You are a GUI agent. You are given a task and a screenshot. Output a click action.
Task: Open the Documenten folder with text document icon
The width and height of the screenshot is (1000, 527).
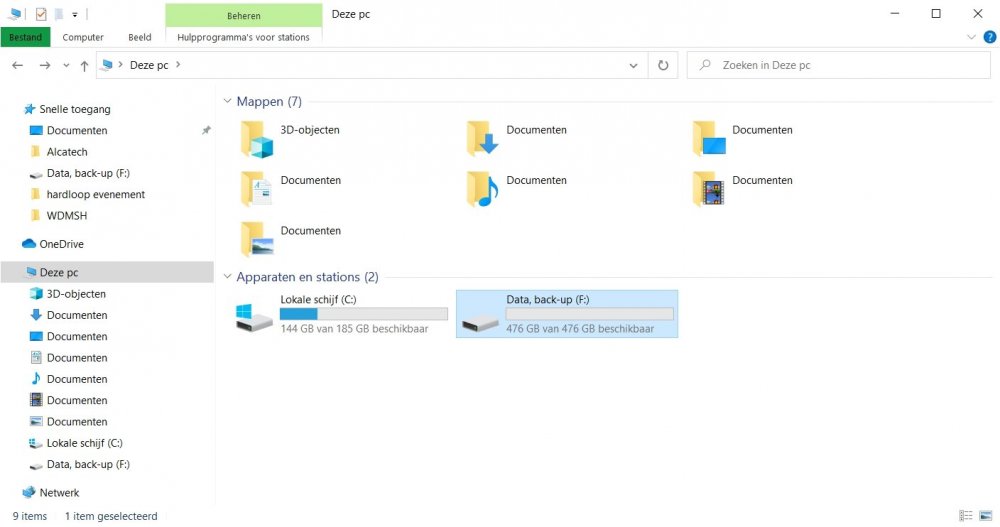291,189
